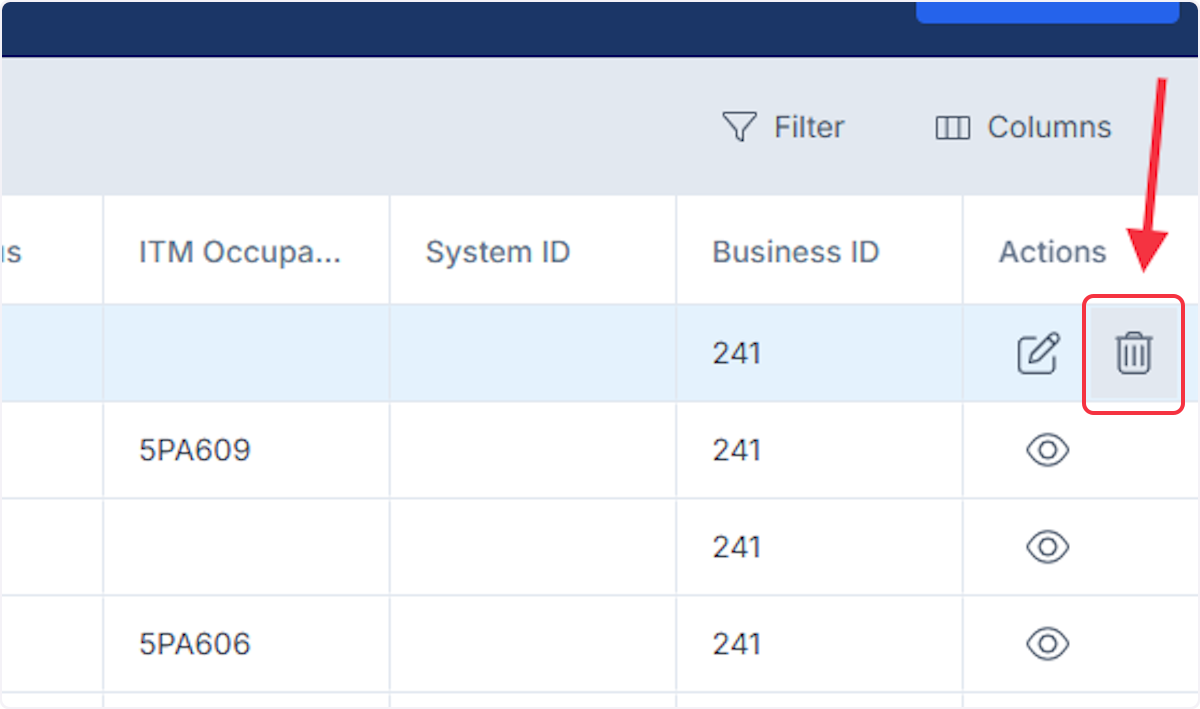1200x709 pixels.
Task: Click the eye icon in the row between 5PA609 and 5PA606
Action: coord(1048,547)
